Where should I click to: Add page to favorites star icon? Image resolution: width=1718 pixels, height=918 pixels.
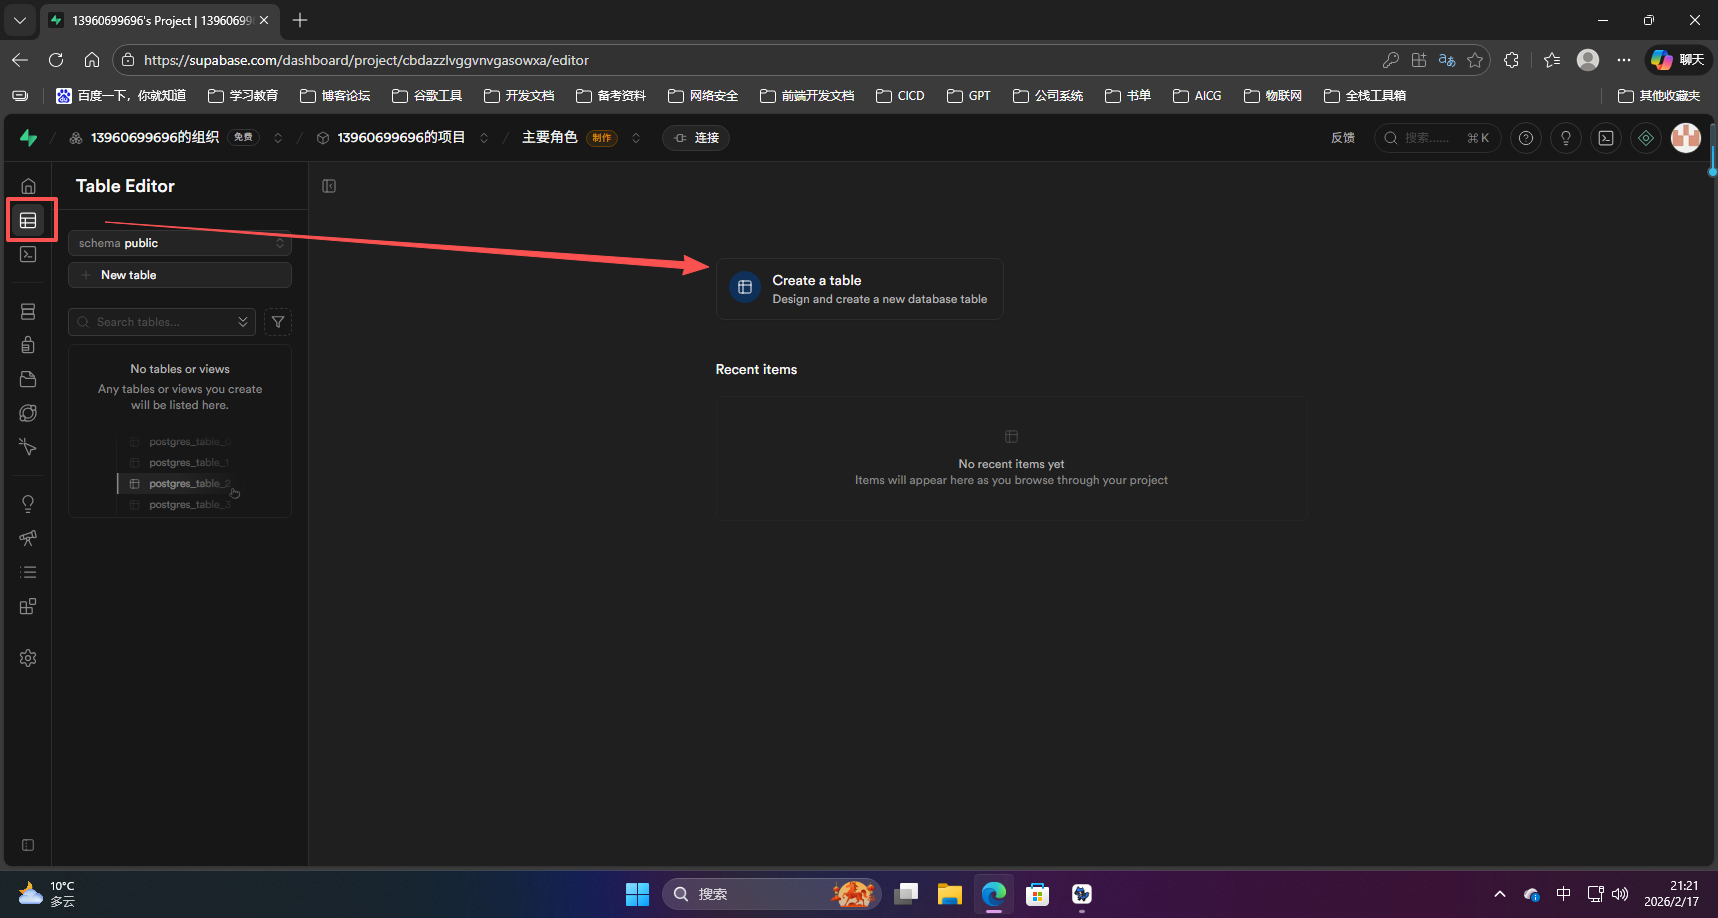coord(1475,60)
